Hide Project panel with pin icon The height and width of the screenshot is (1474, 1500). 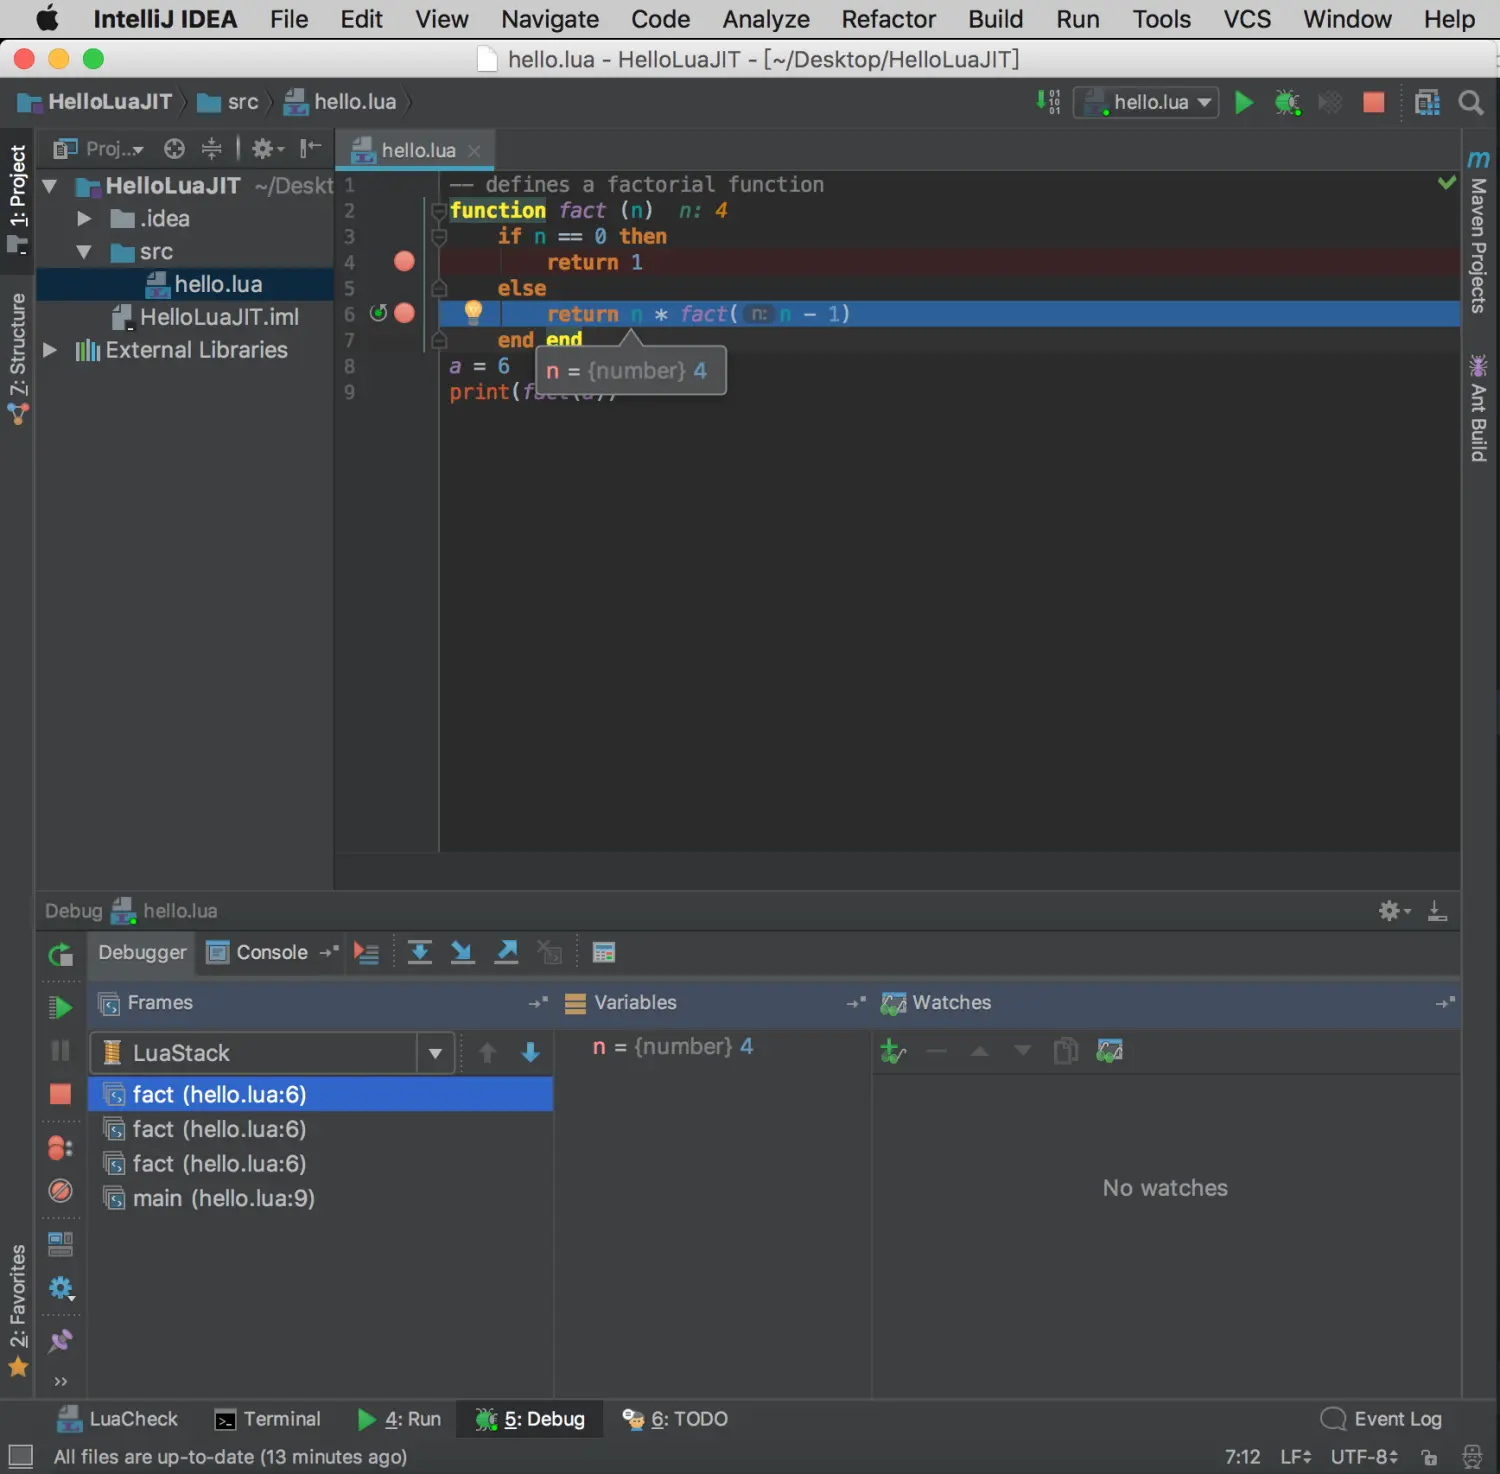[x=311, y=149]
